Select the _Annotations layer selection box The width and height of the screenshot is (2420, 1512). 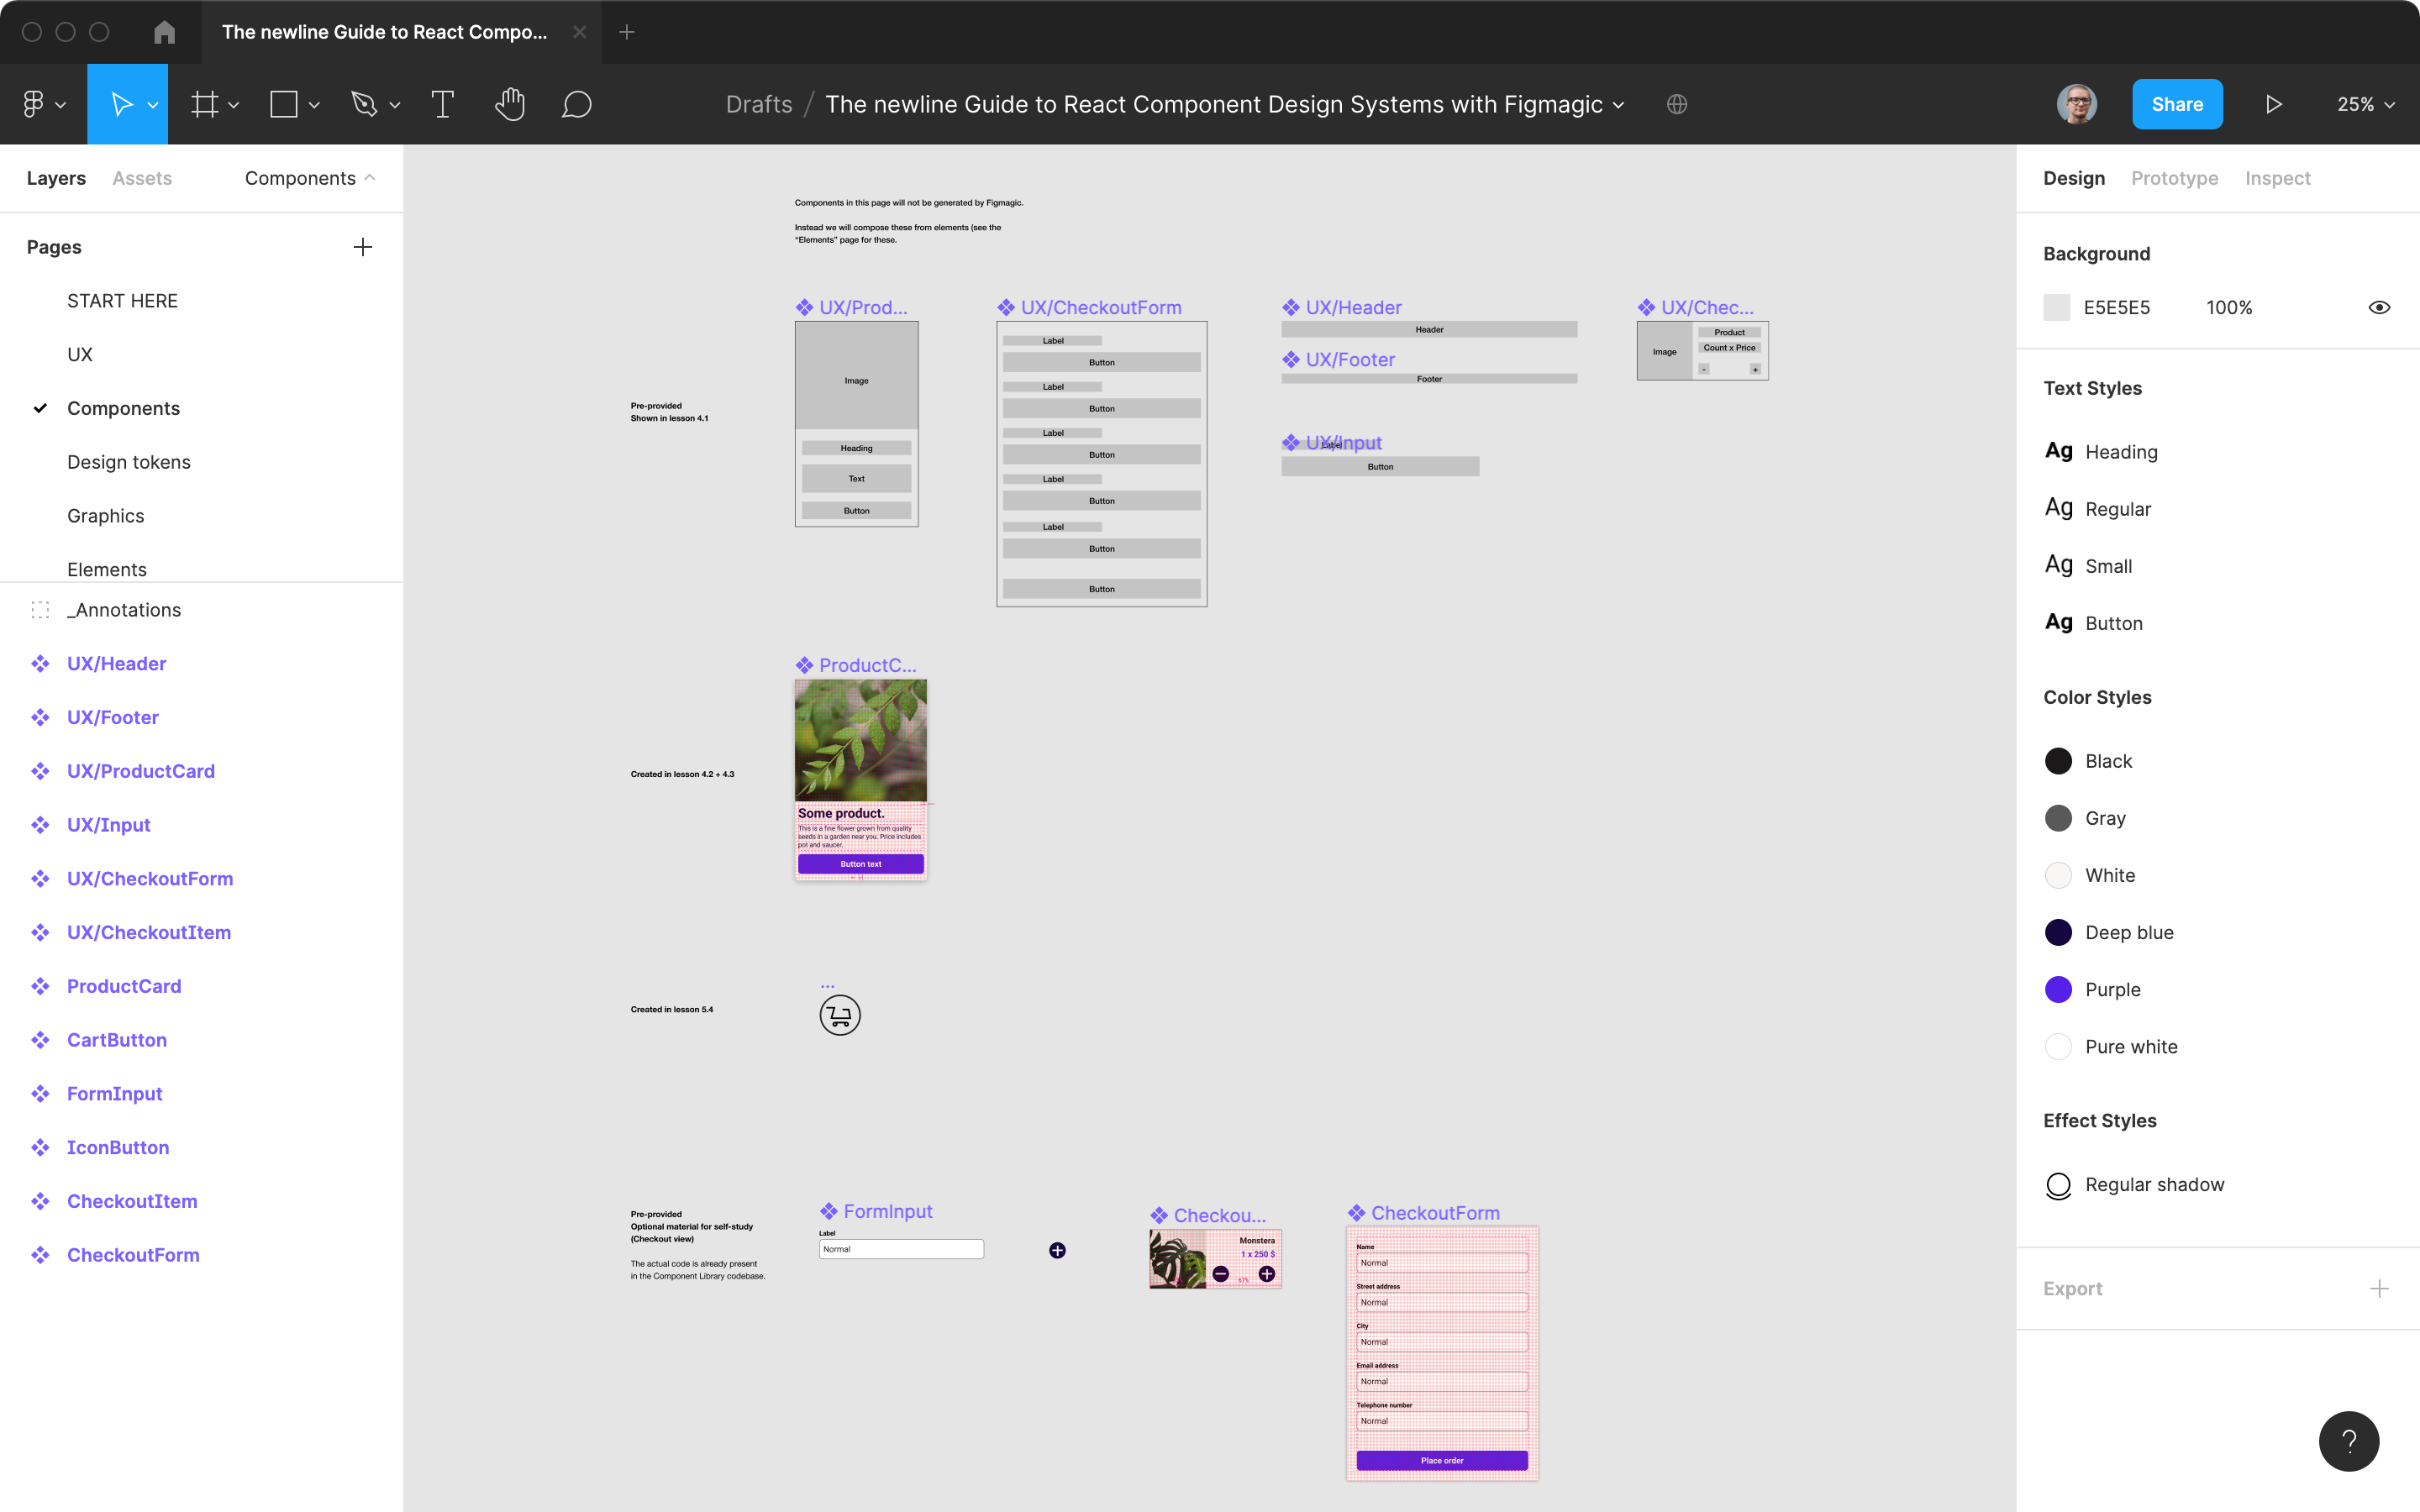[x=40, y=609]
